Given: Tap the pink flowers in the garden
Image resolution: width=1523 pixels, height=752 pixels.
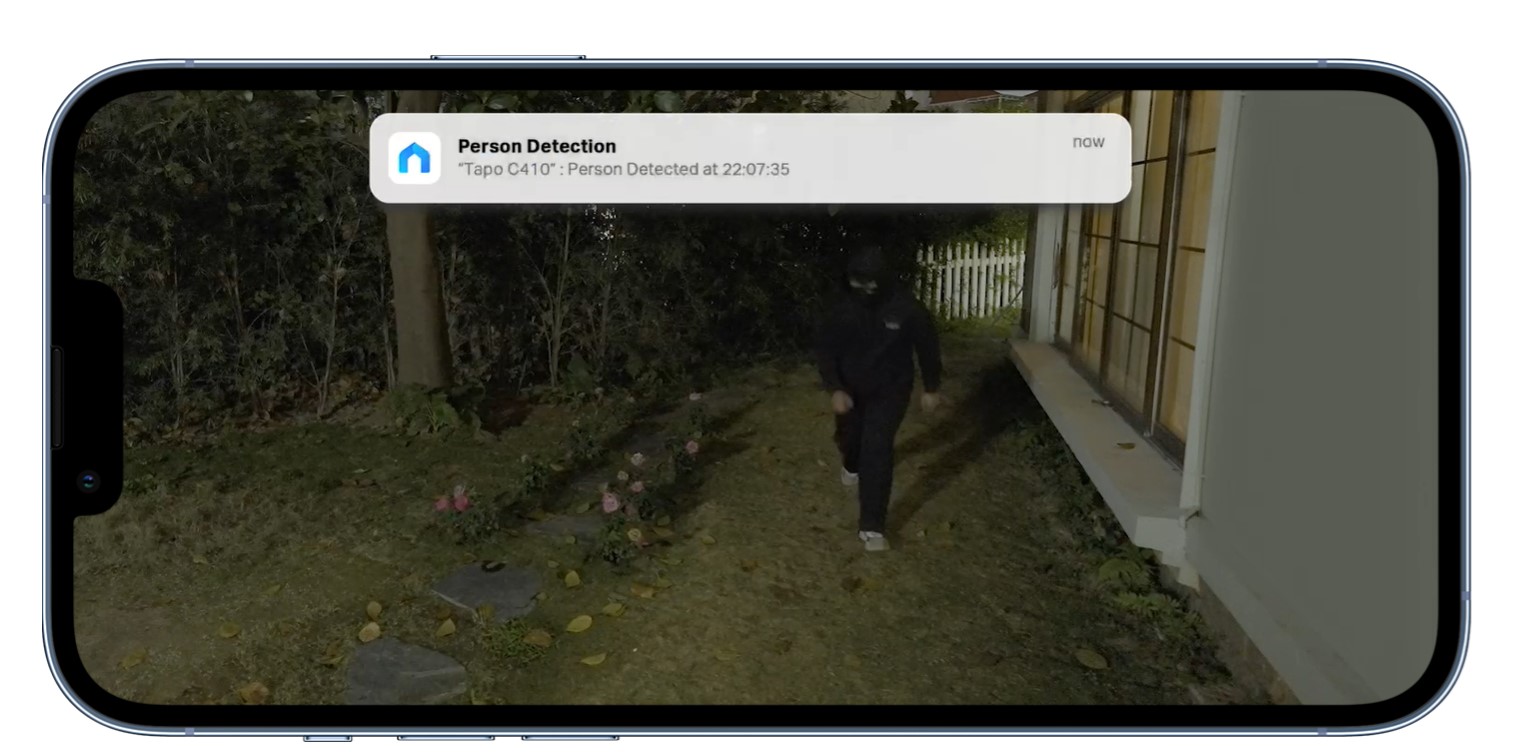Looking at the screenshot, I should [x=455, y=500].
